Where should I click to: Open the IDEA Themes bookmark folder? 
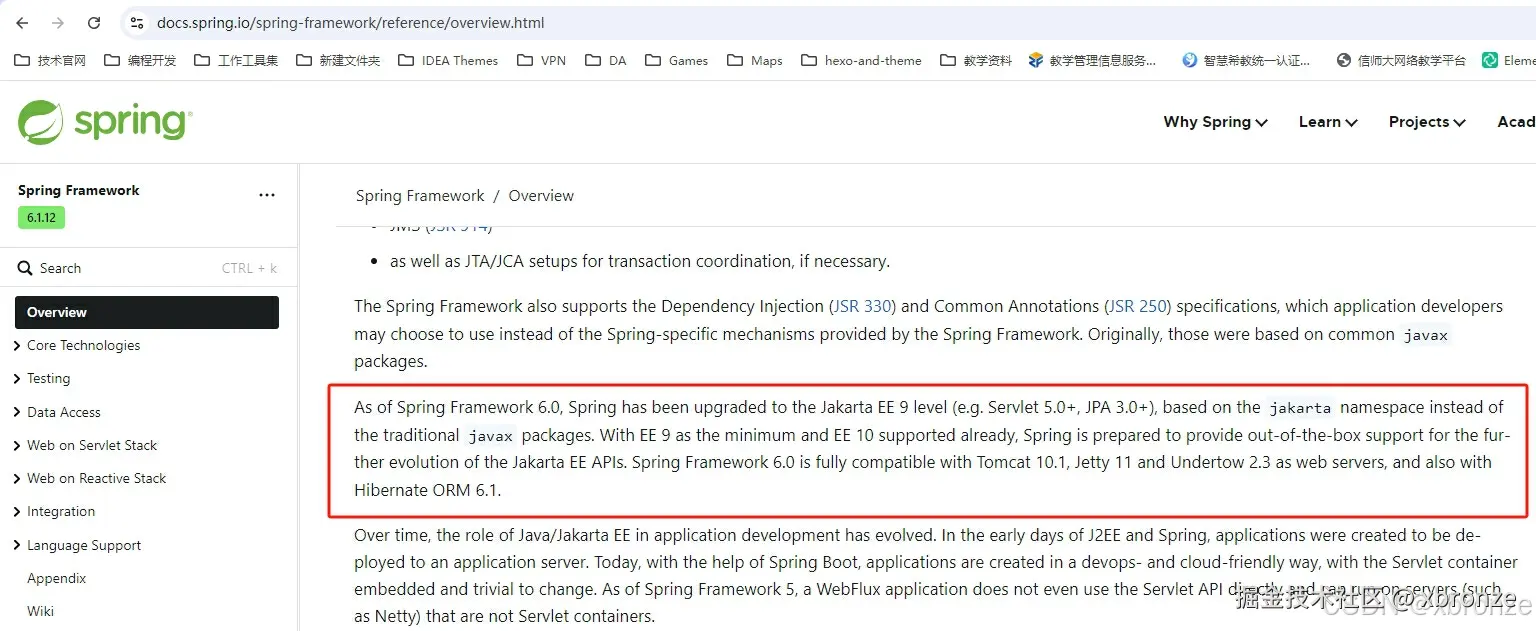(x=448, y=61)
